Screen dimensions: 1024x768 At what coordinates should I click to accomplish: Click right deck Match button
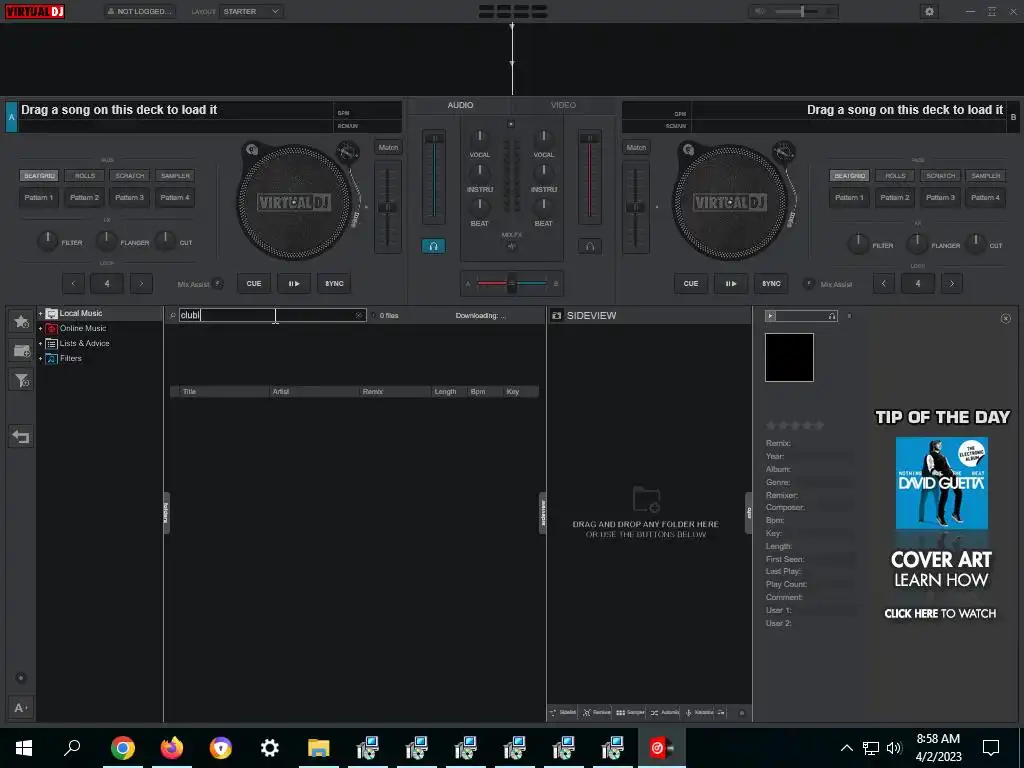pyautogui.click(x=636, y=148)
